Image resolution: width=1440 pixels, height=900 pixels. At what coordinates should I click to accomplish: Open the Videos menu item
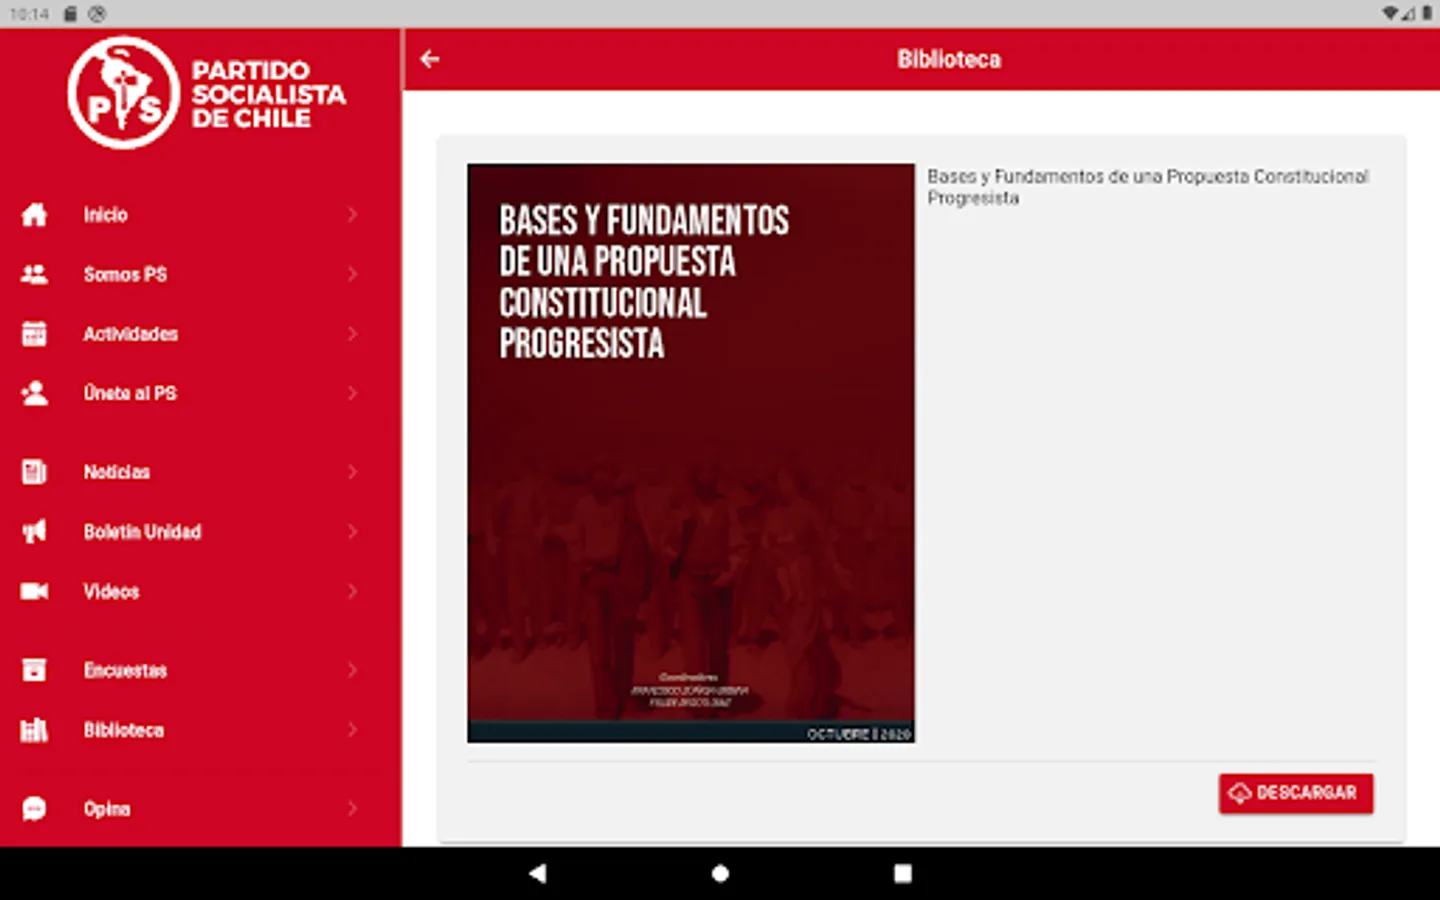[200, 591]
